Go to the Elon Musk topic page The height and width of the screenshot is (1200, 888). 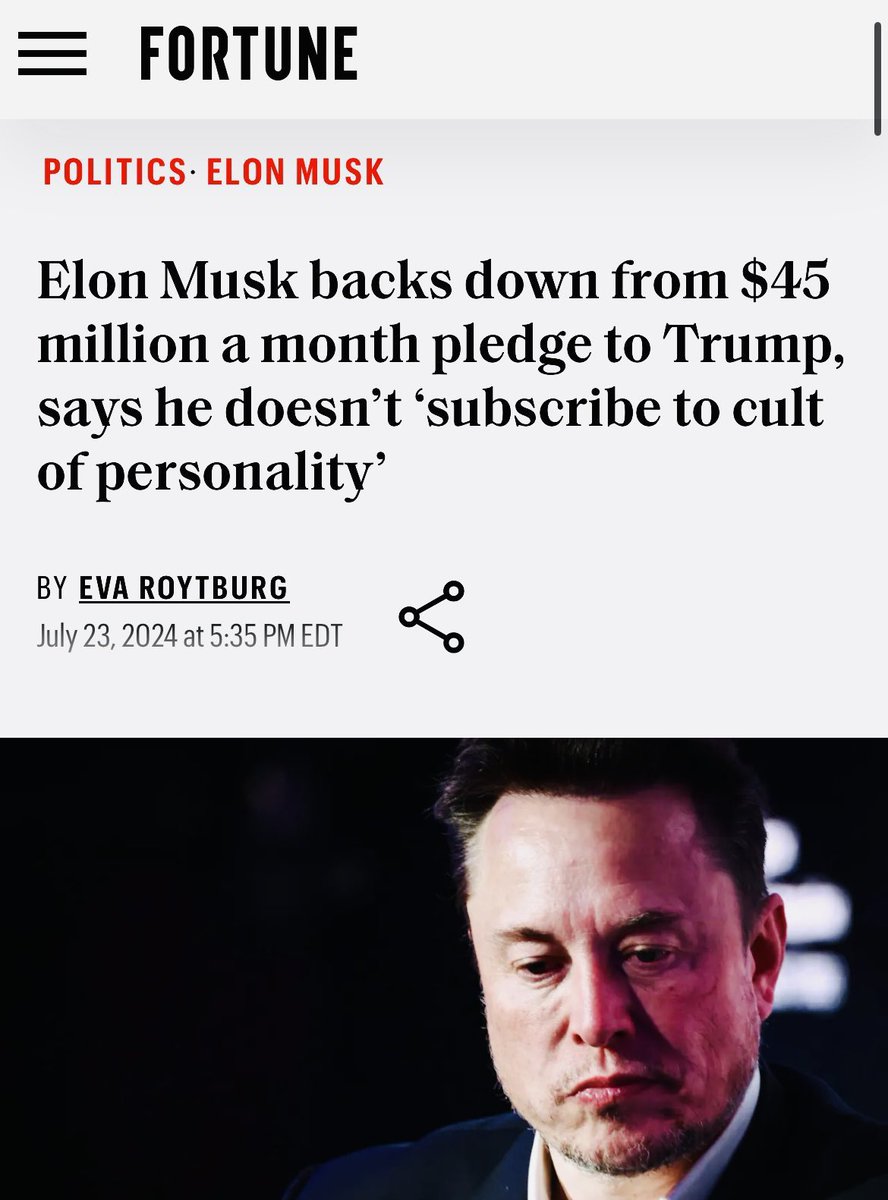(295, 172)
